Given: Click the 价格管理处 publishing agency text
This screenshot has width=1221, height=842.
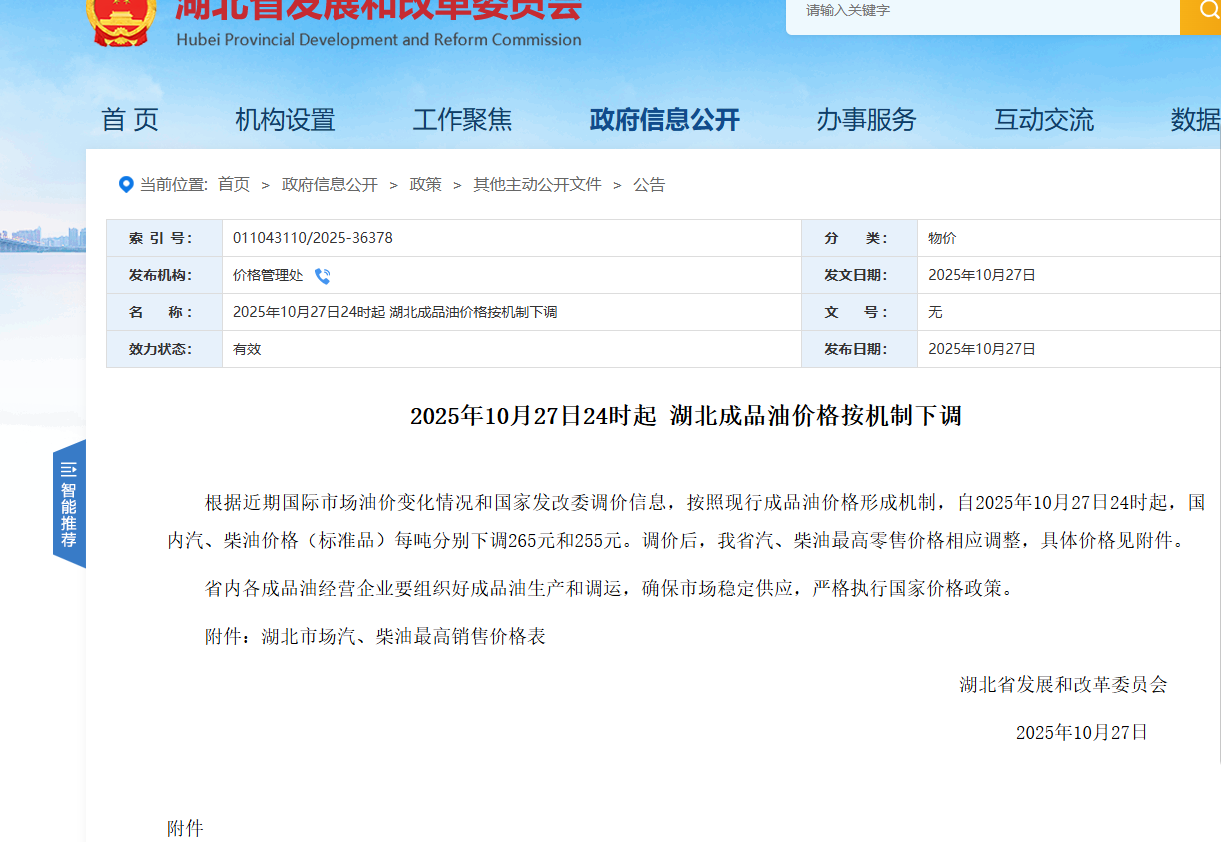Looking at the screenshot, I should 268,275.
